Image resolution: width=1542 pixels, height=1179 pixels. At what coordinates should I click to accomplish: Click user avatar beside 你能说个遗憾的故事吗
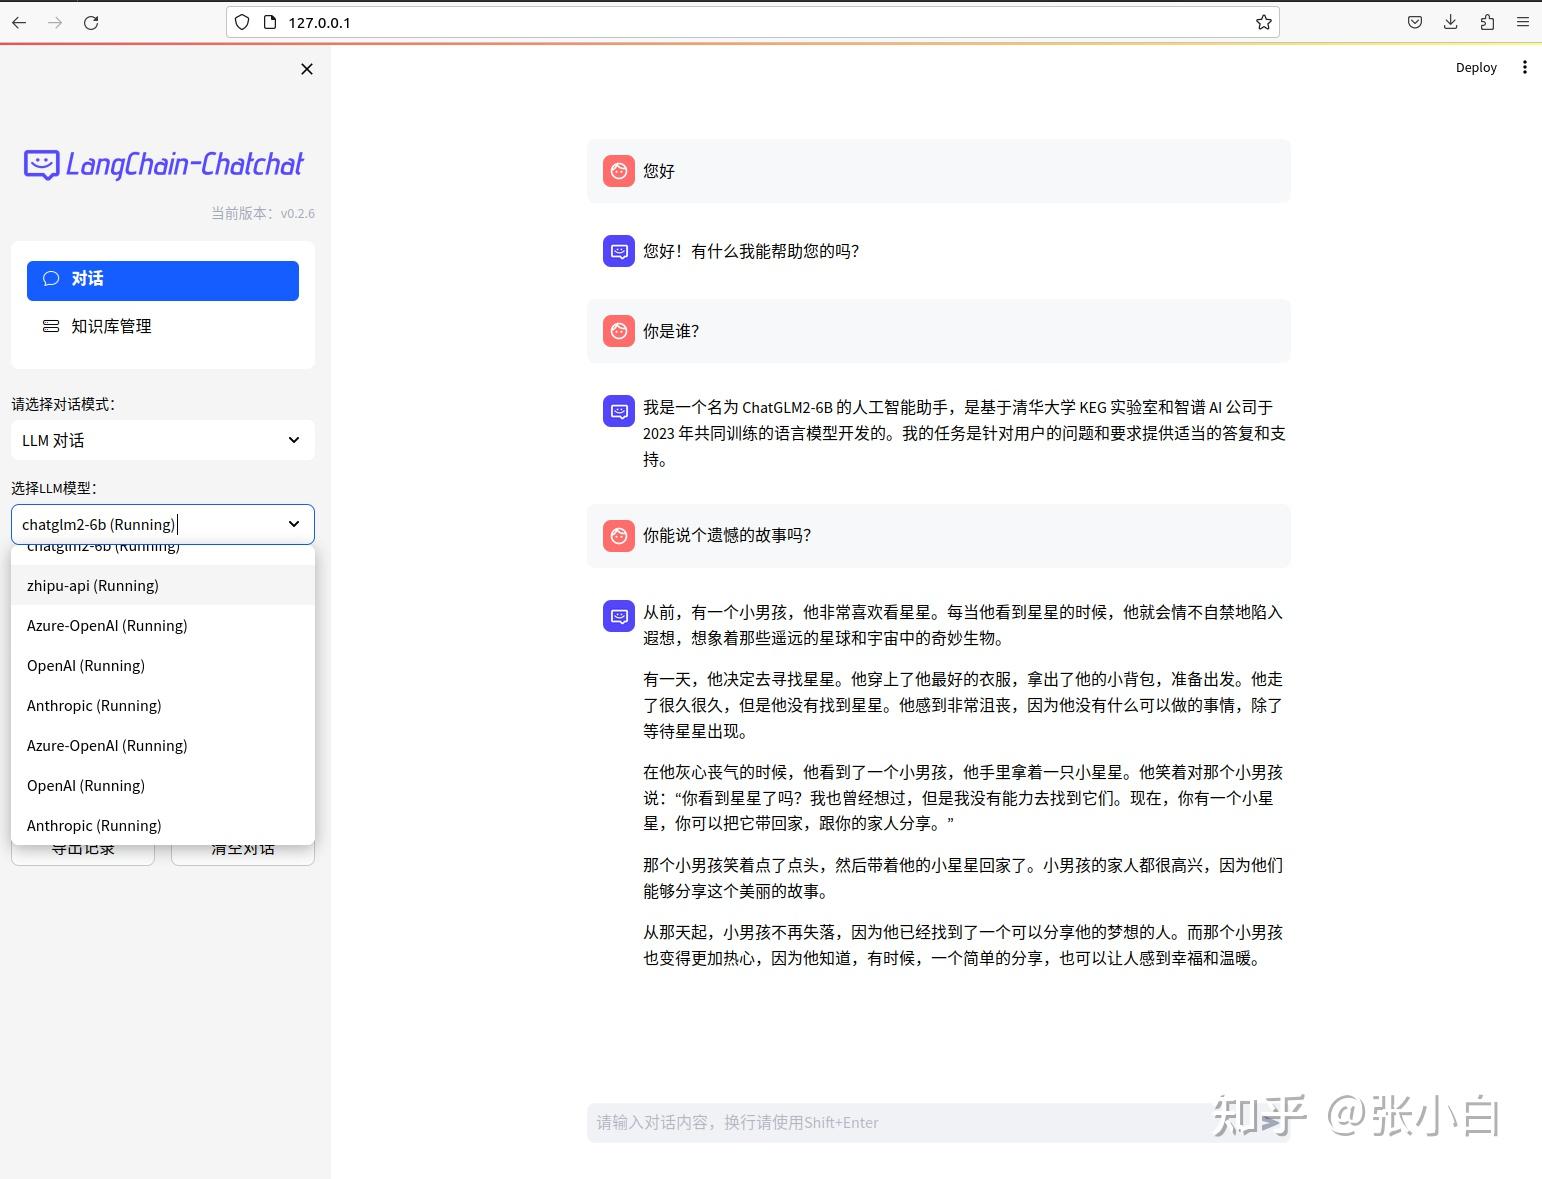(619, 535)
